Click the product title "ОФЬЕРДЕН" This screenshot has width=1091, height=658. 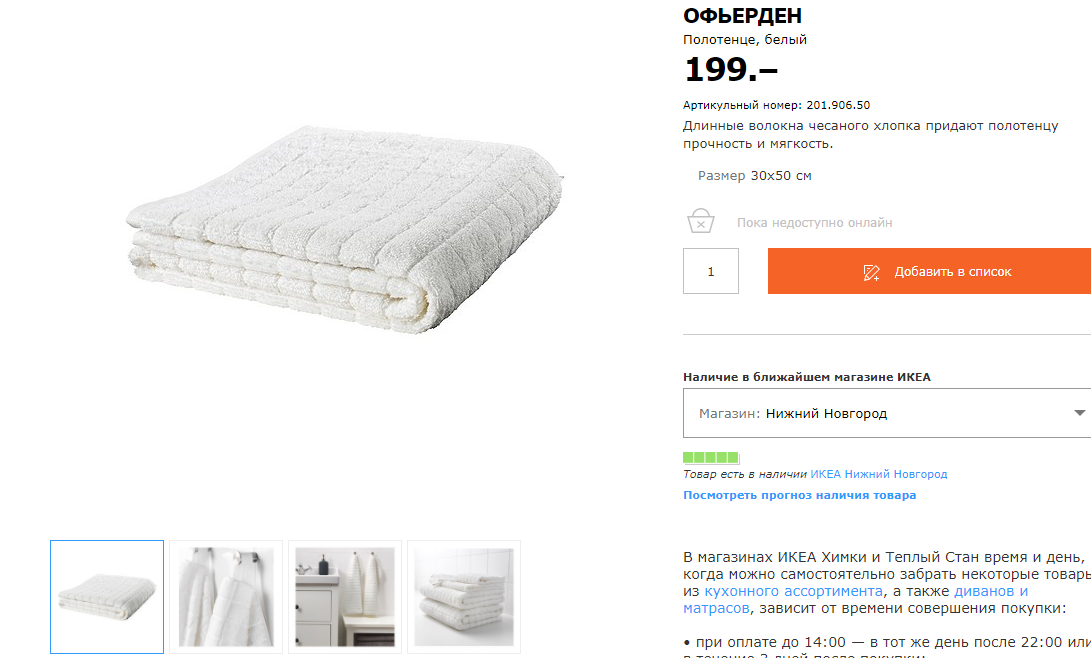[x=742, y=16]
